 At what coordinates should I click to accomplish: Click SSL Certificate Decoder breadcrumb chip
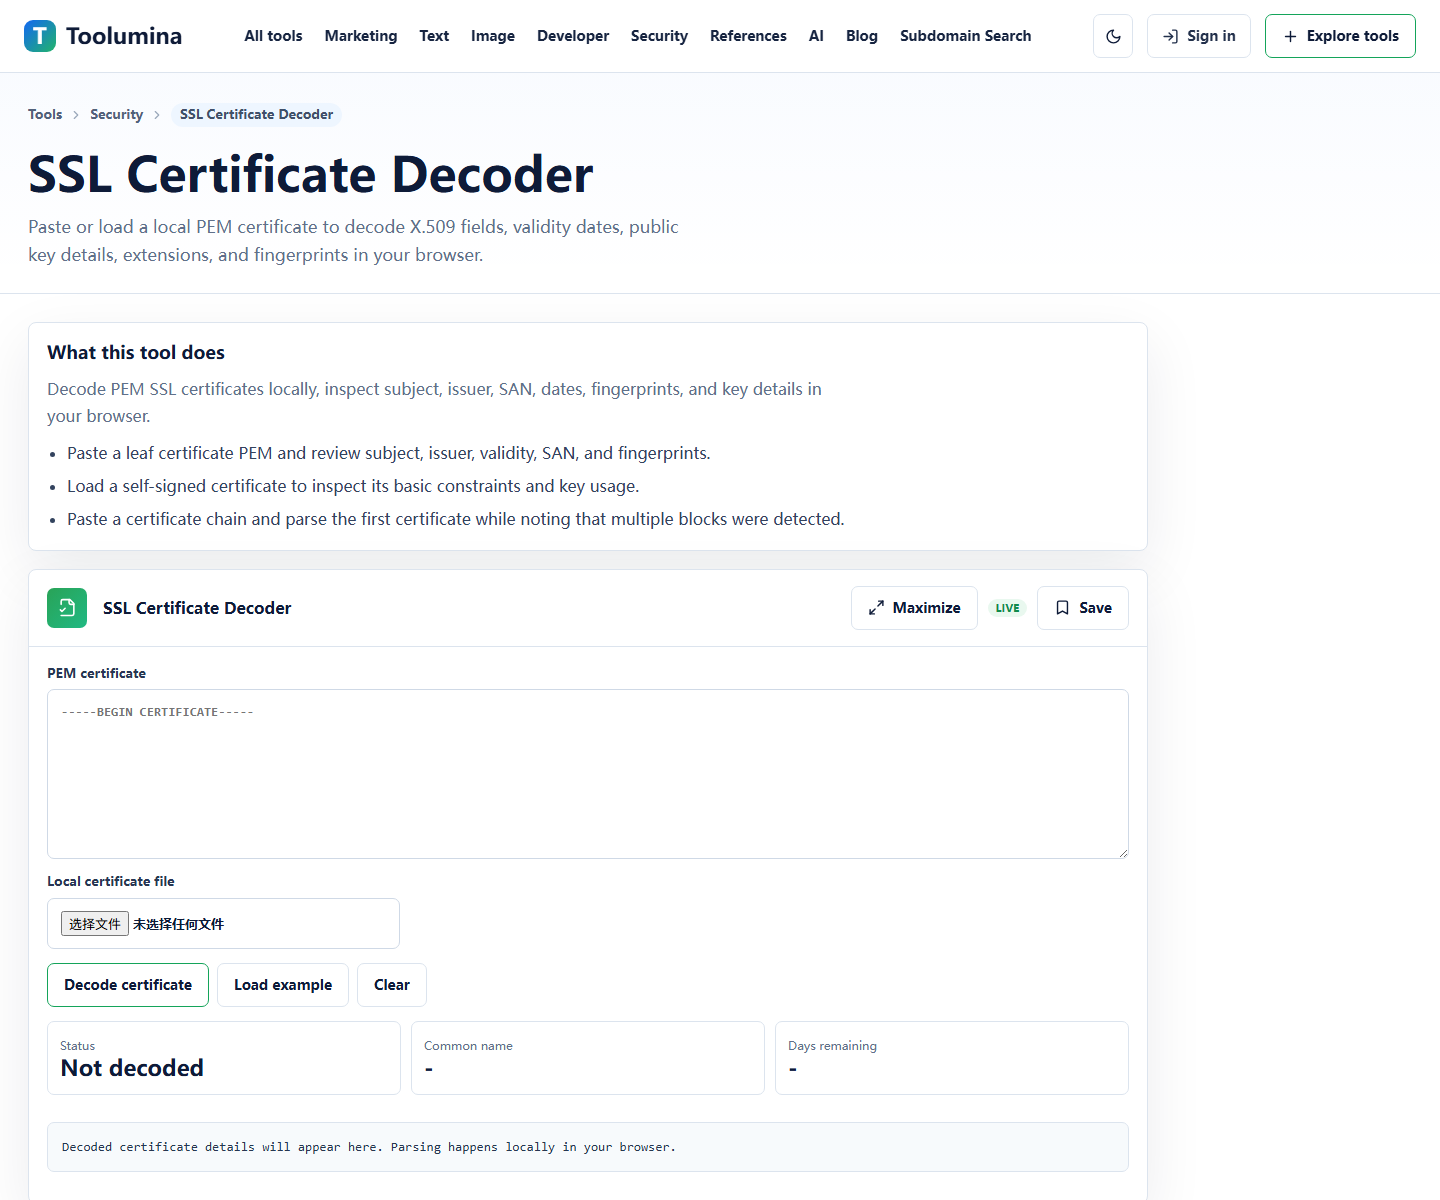256,114
